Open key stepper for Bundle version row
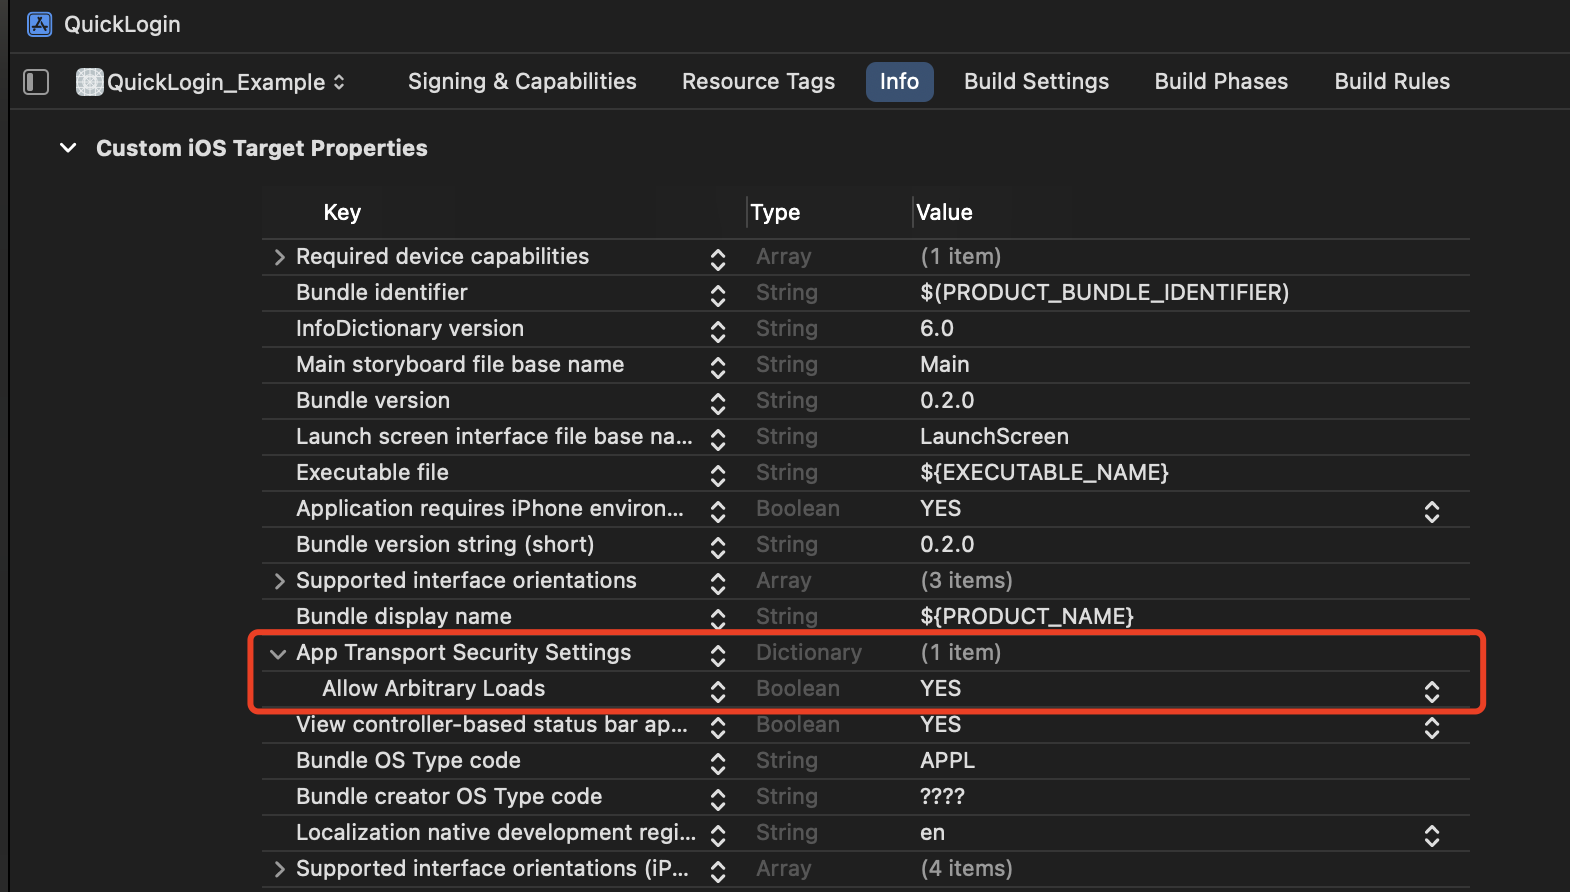The width and height of the screenshot is (1570, 892). click(x=718, y=403)
